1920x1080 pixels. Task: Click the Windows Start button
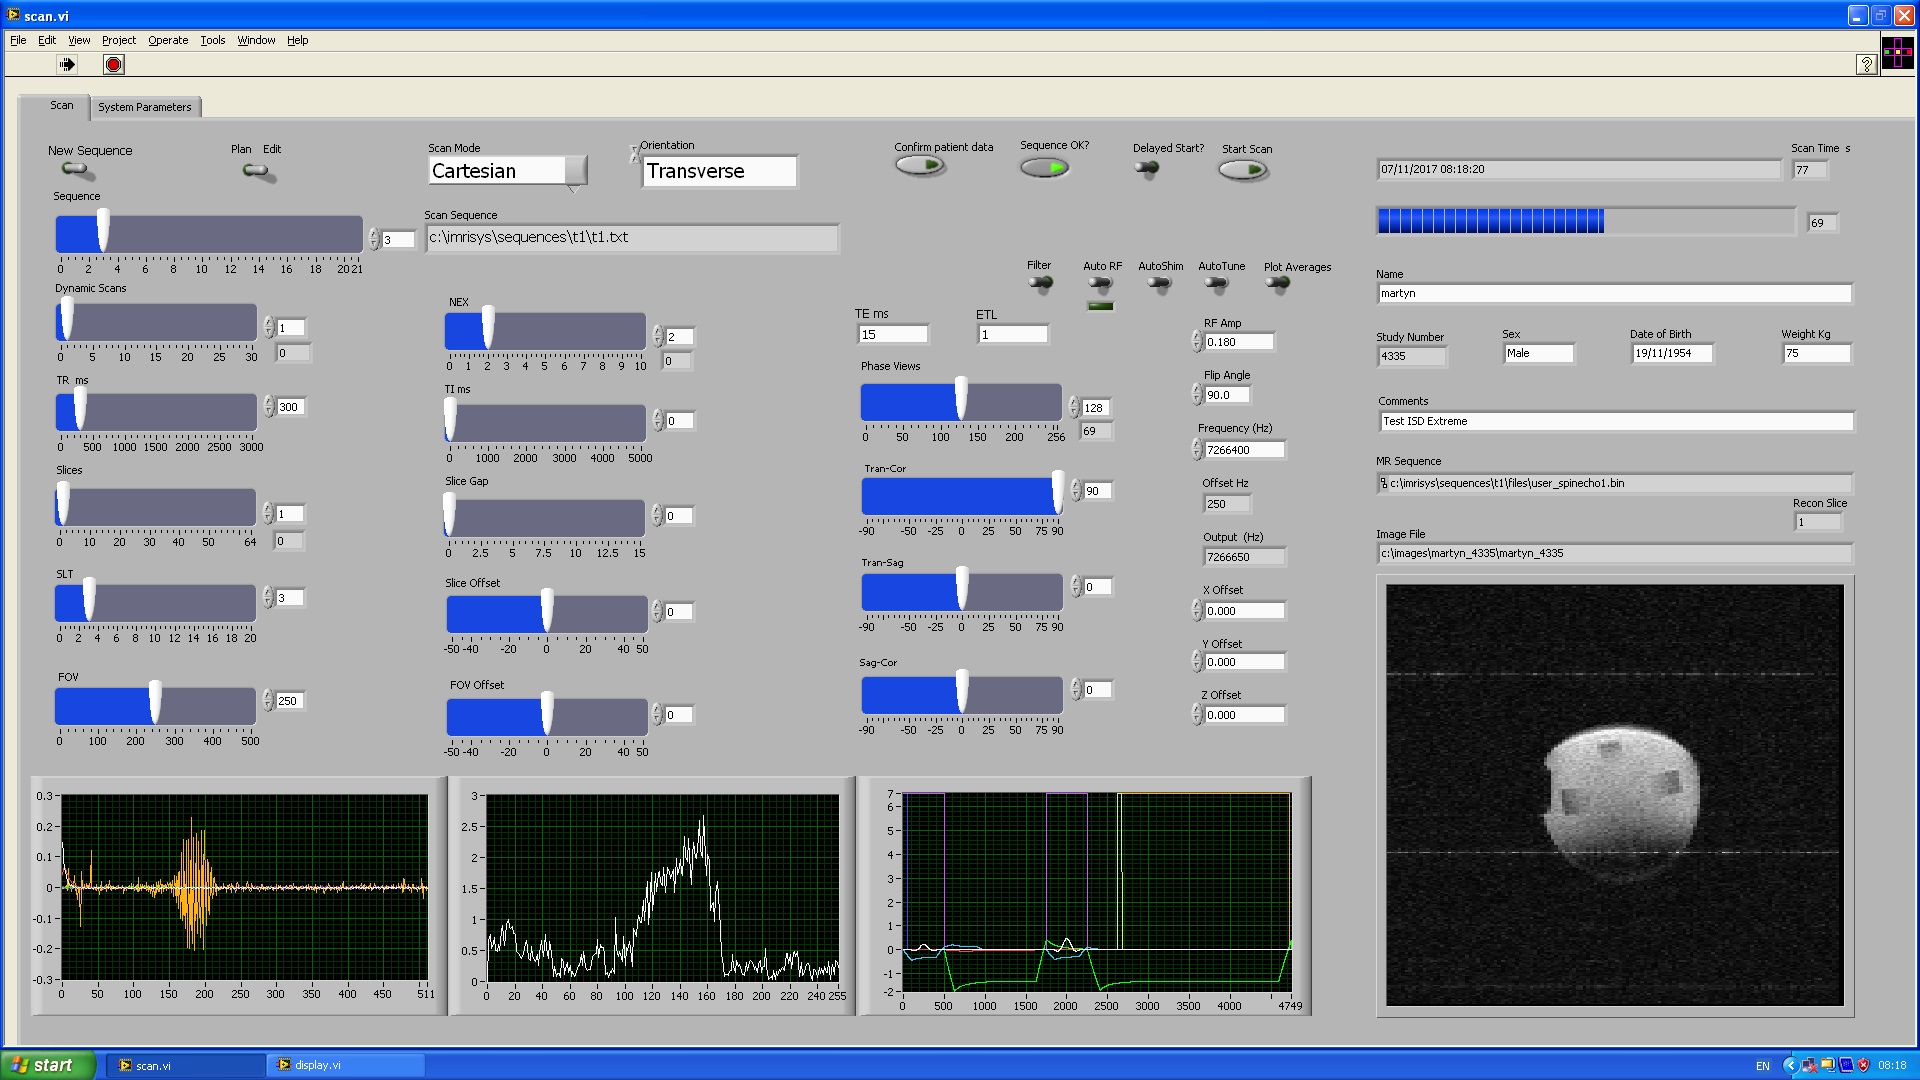[x=47, y=1065]
